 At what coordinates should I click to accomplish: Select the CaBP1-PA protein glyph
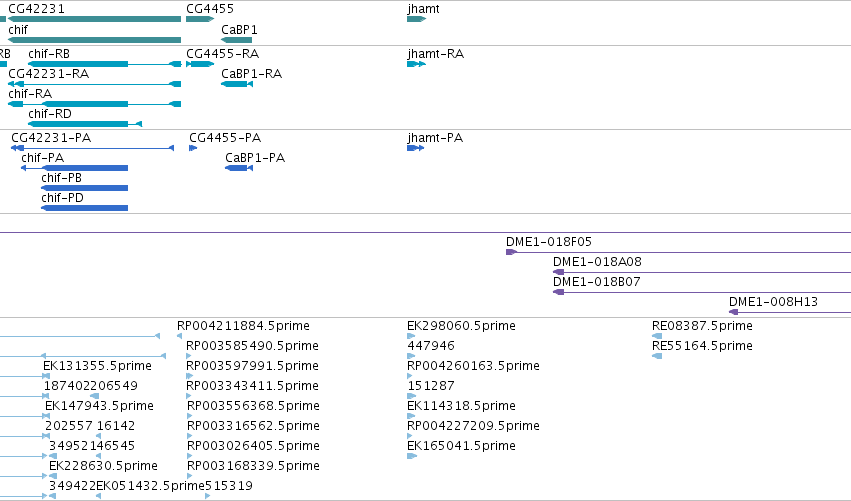[x=239, y=168]
